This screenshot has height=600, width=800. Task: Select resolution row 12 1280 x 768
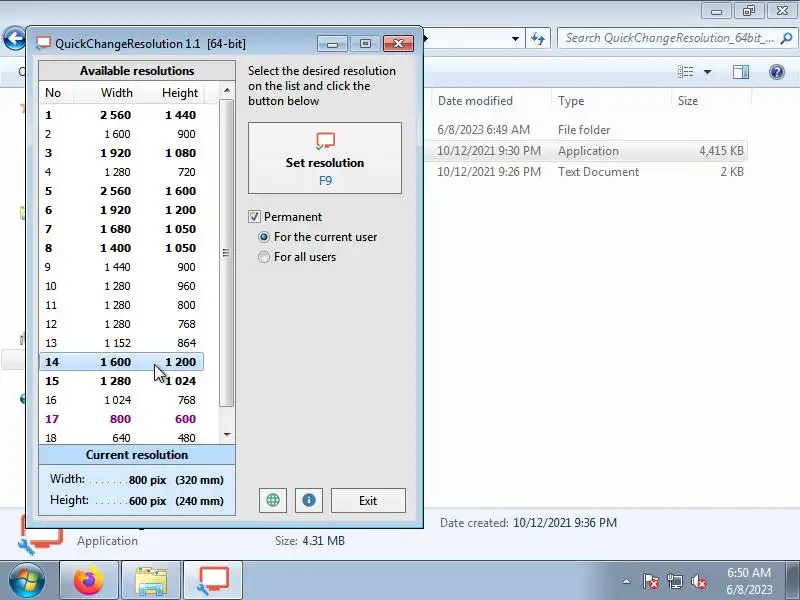[121, 324]
